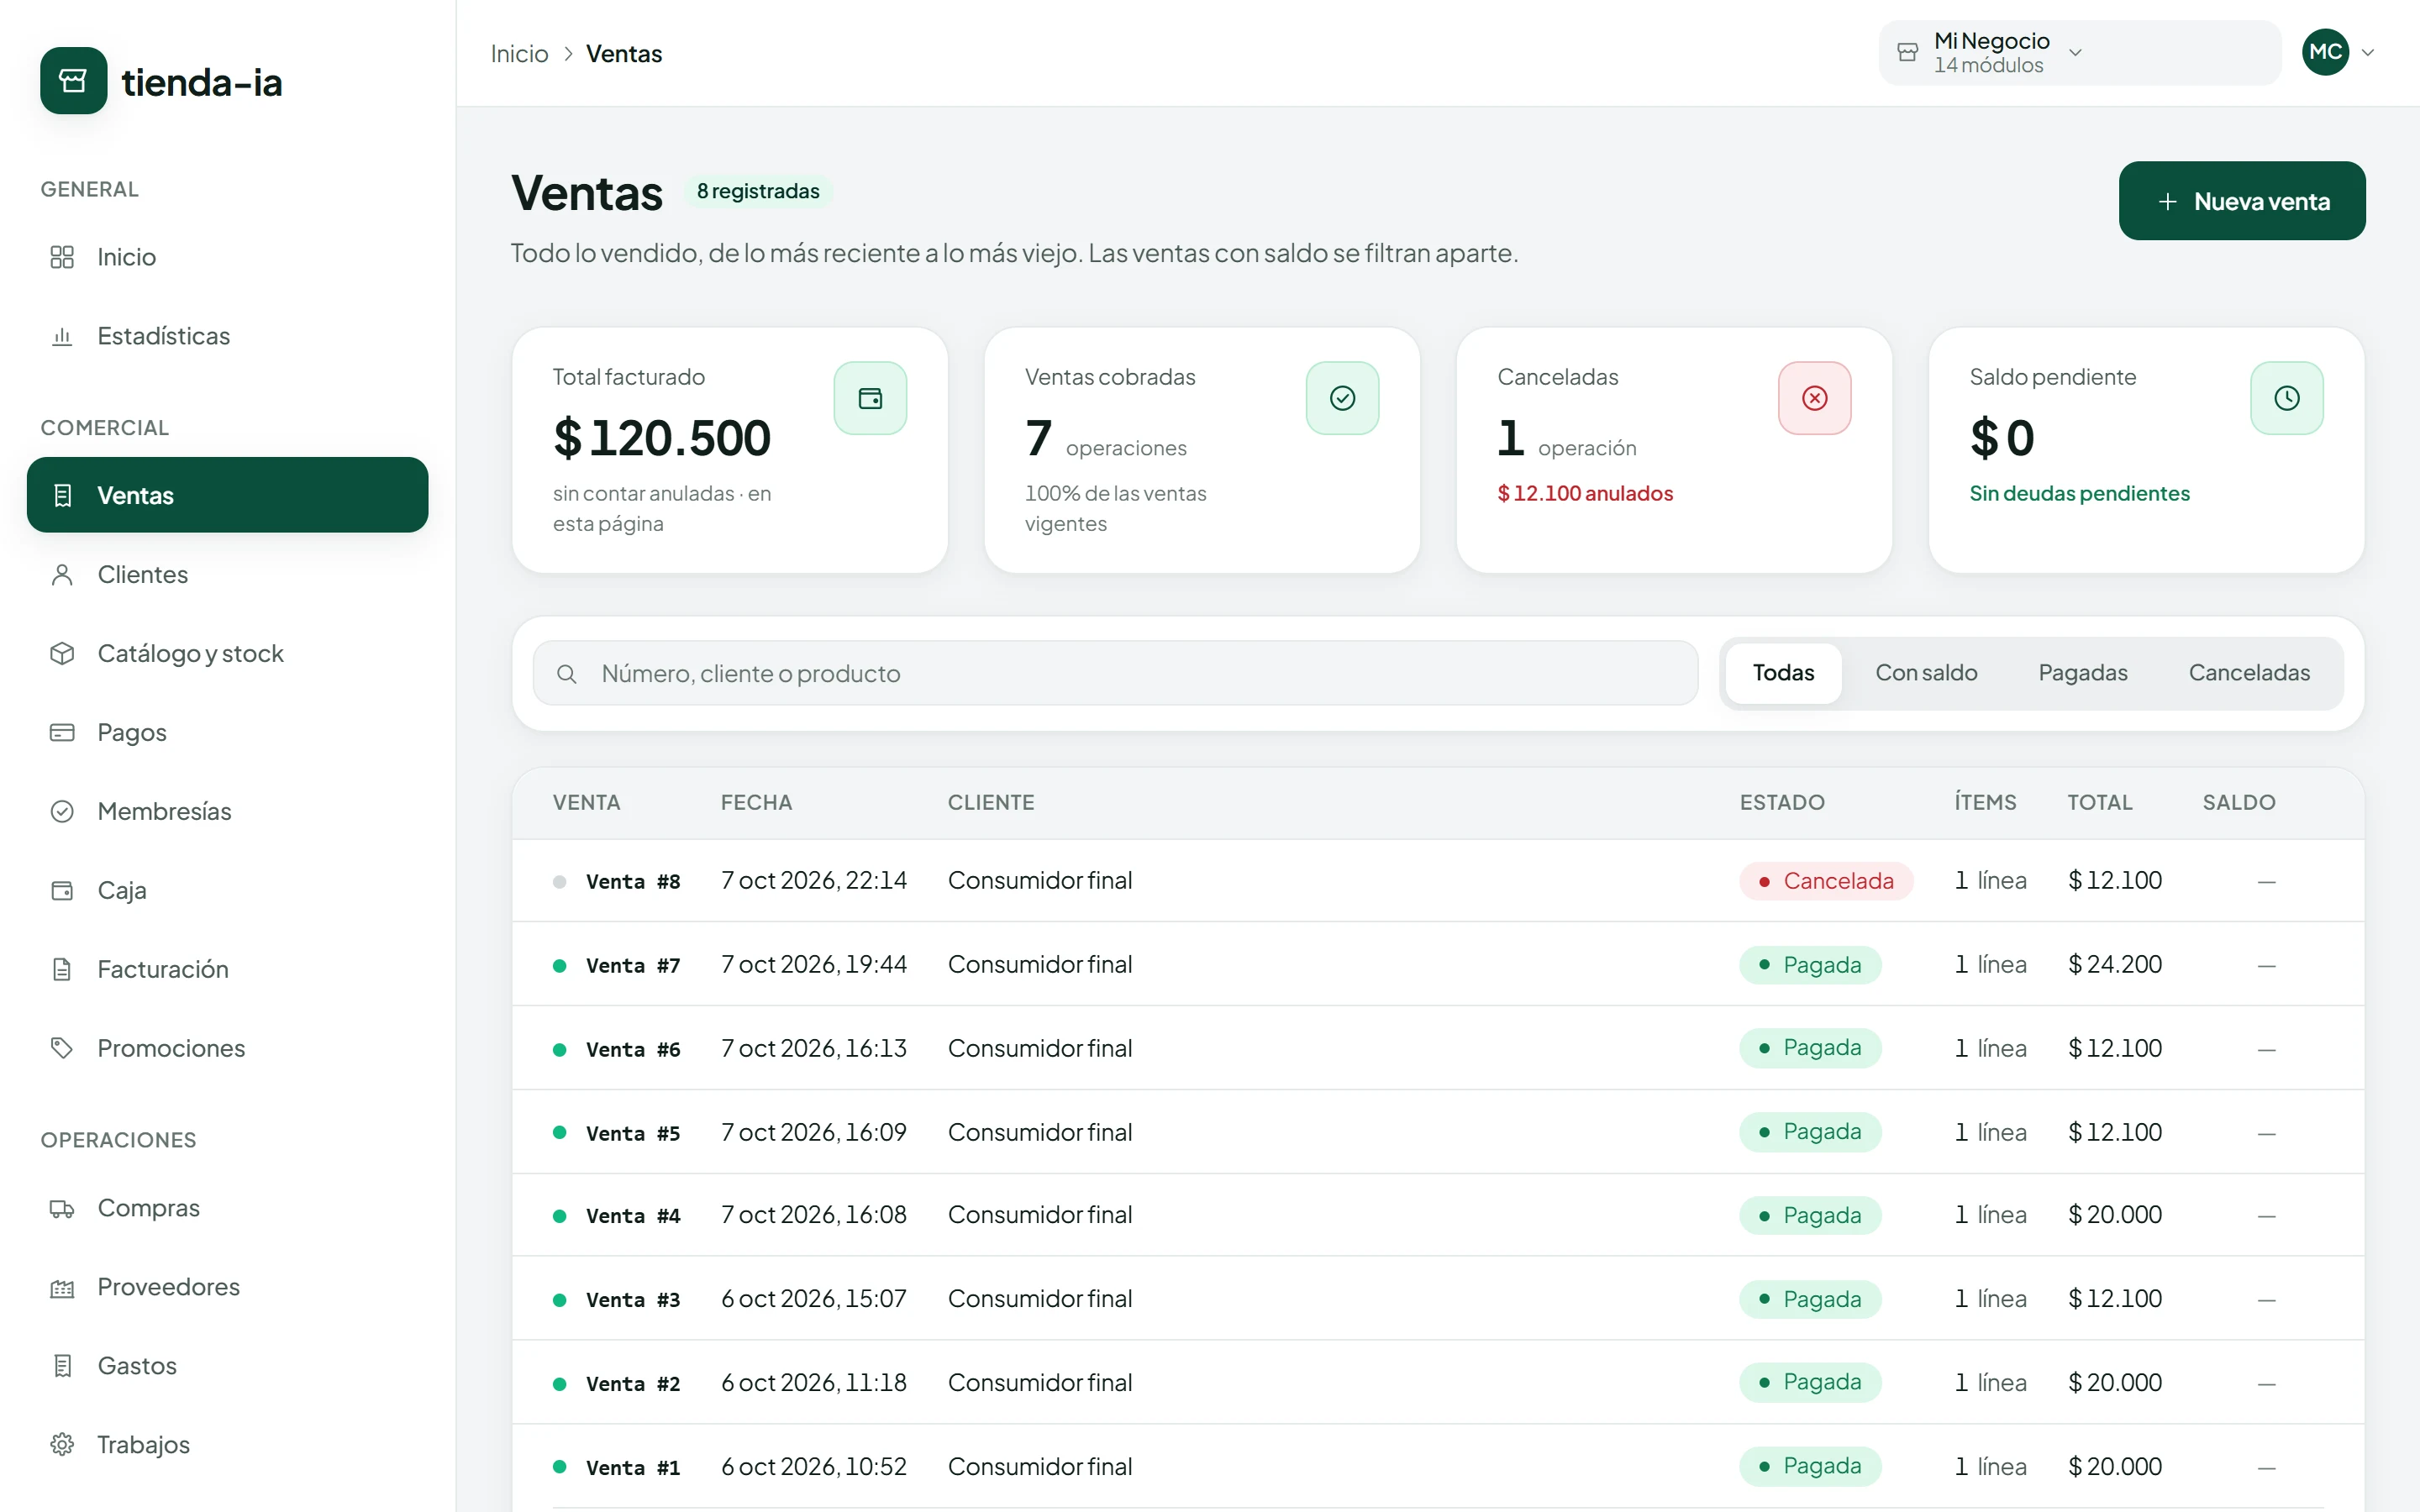Create a sale with Nueva venta

pos(2242,201)
